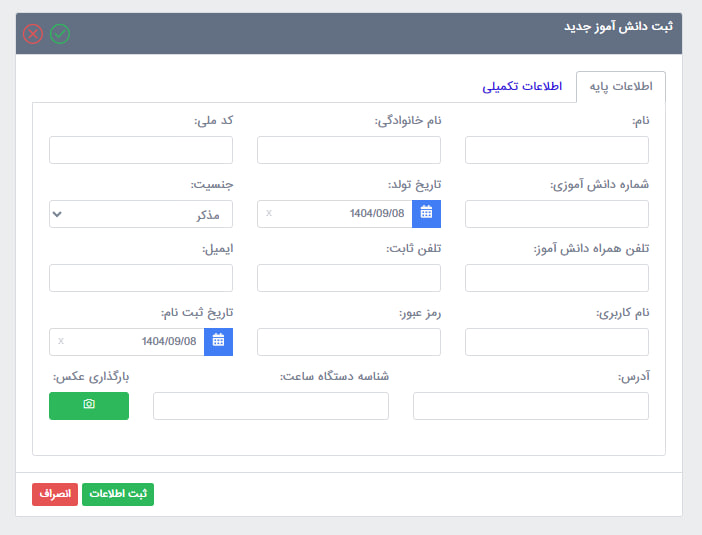
Task: Focus the رمز عبور field
Action: pyautogui.click(x=348, y=342)
